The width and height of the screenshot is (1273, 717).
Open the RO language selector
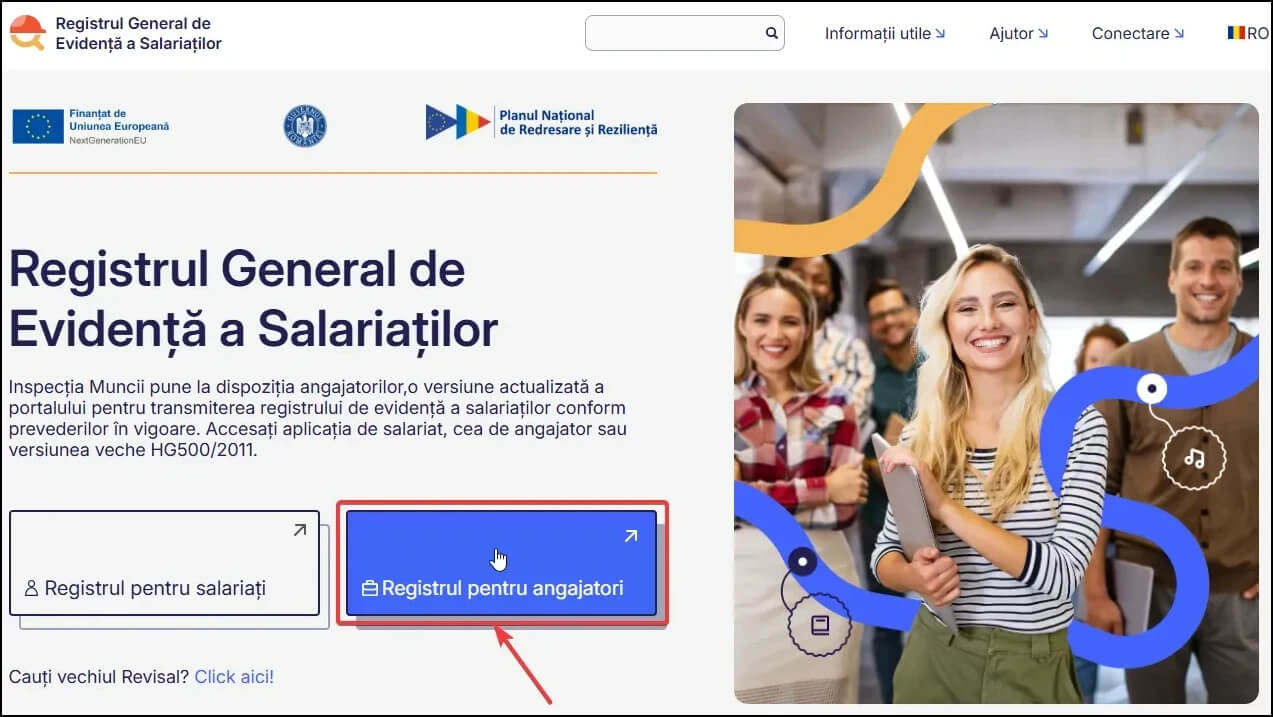tap(1248, 33)
